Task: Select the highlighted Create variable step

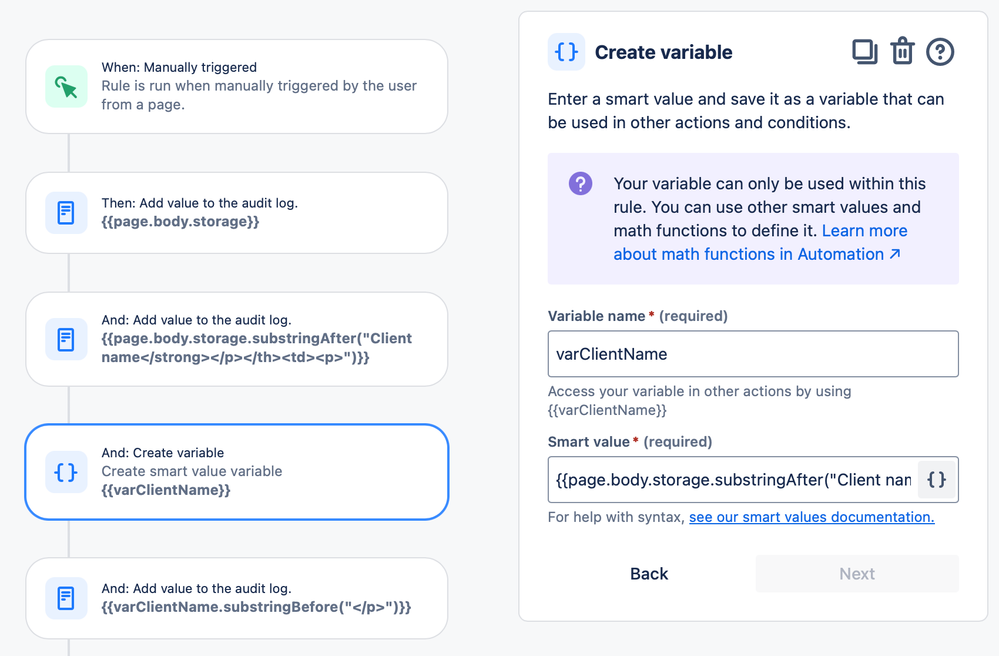Action: tap(237, 472)
